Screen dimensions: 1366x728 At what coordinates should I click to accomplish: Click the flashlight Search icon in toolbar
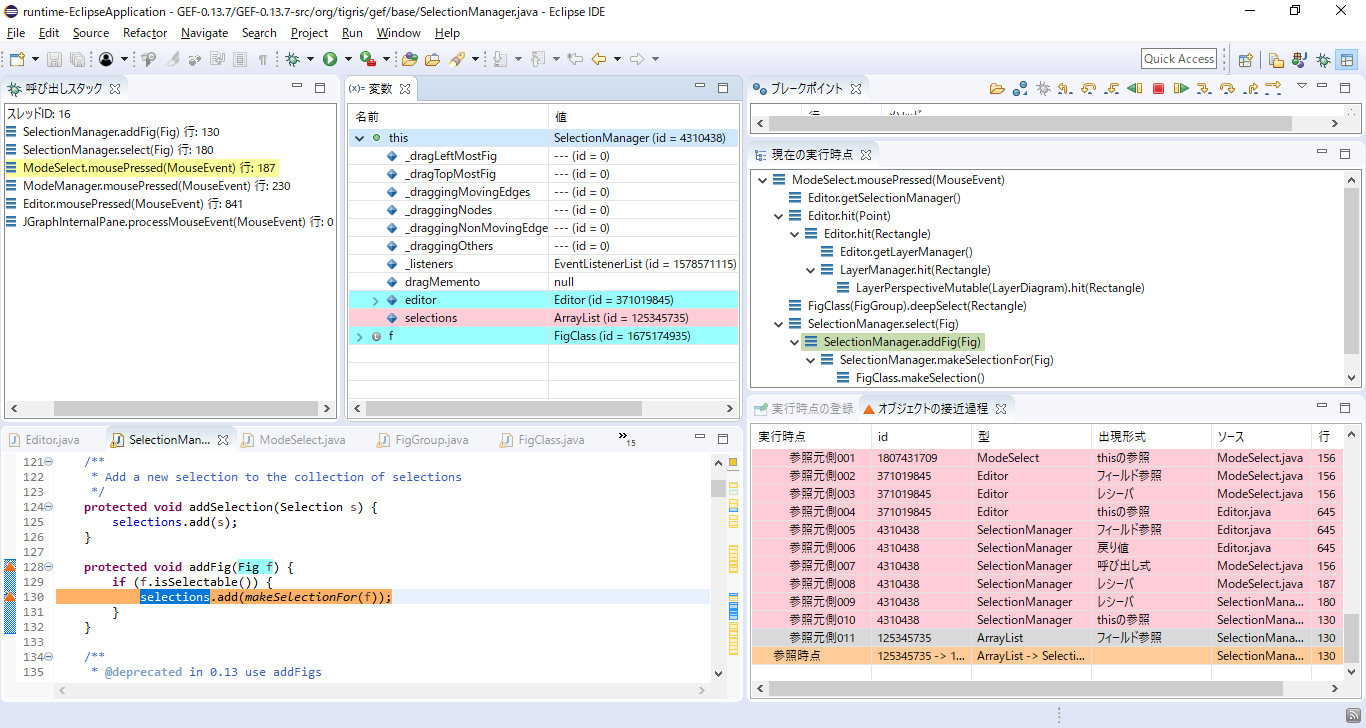click(x=456, y=59)
